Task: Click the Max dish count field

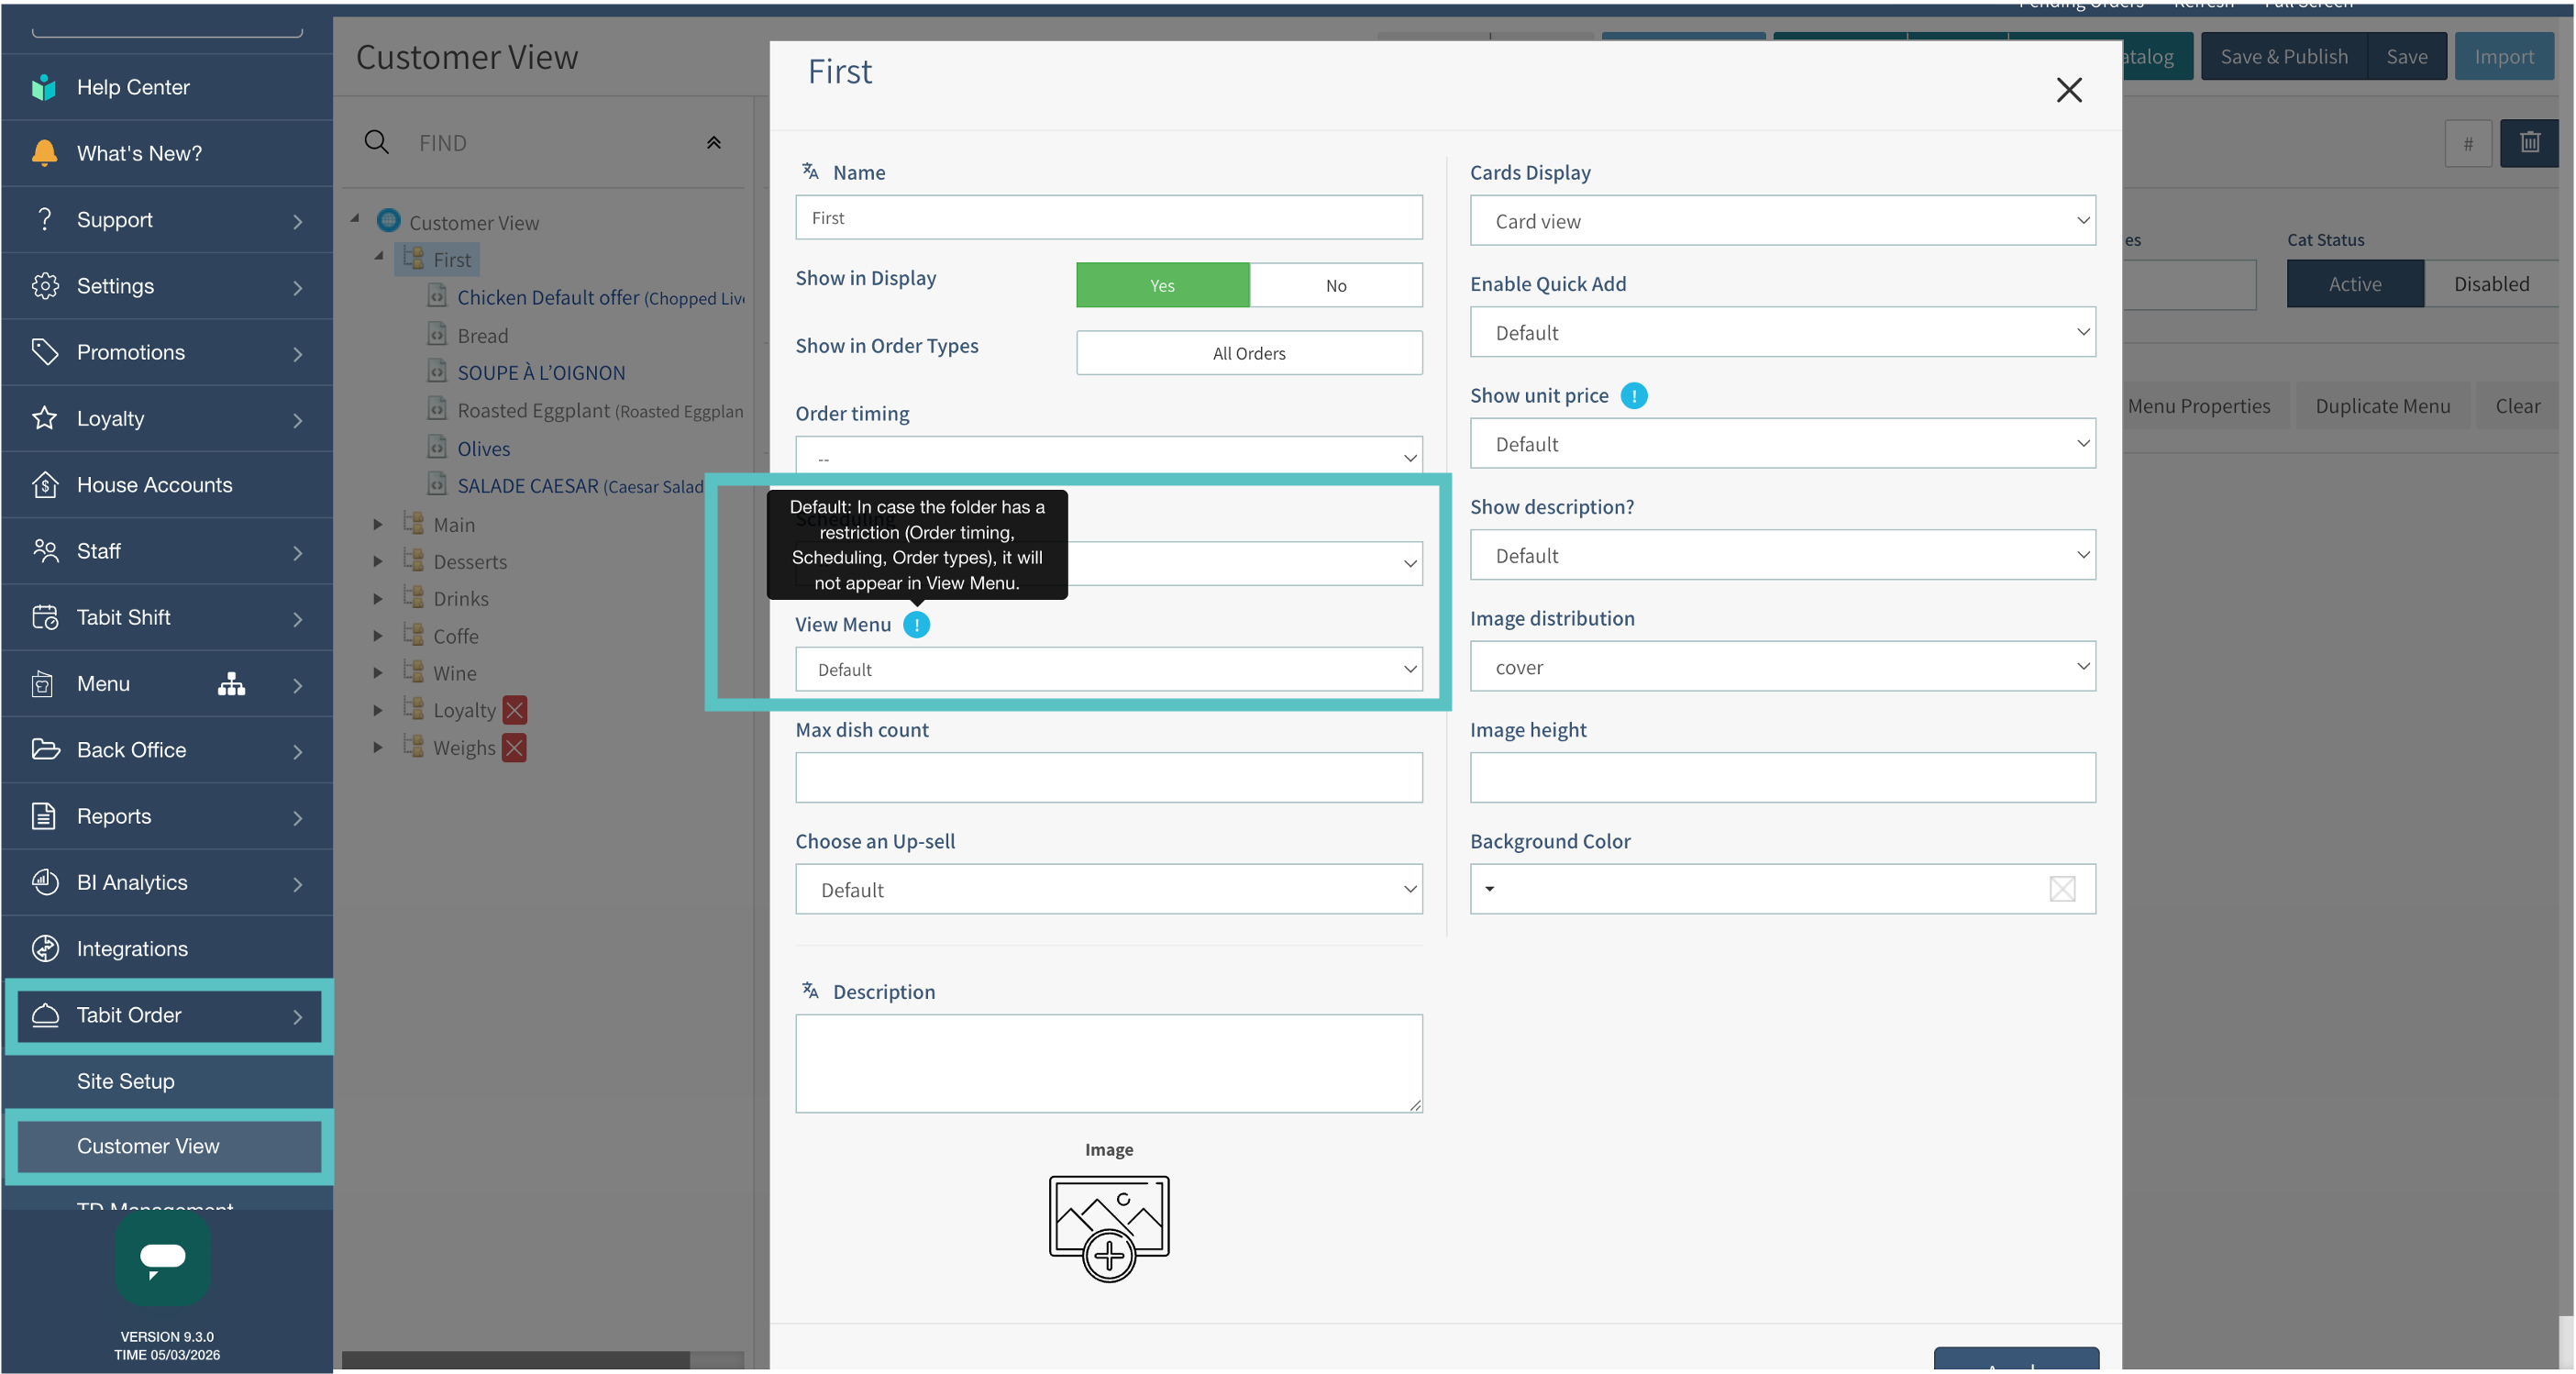Action: (1109, 778)
